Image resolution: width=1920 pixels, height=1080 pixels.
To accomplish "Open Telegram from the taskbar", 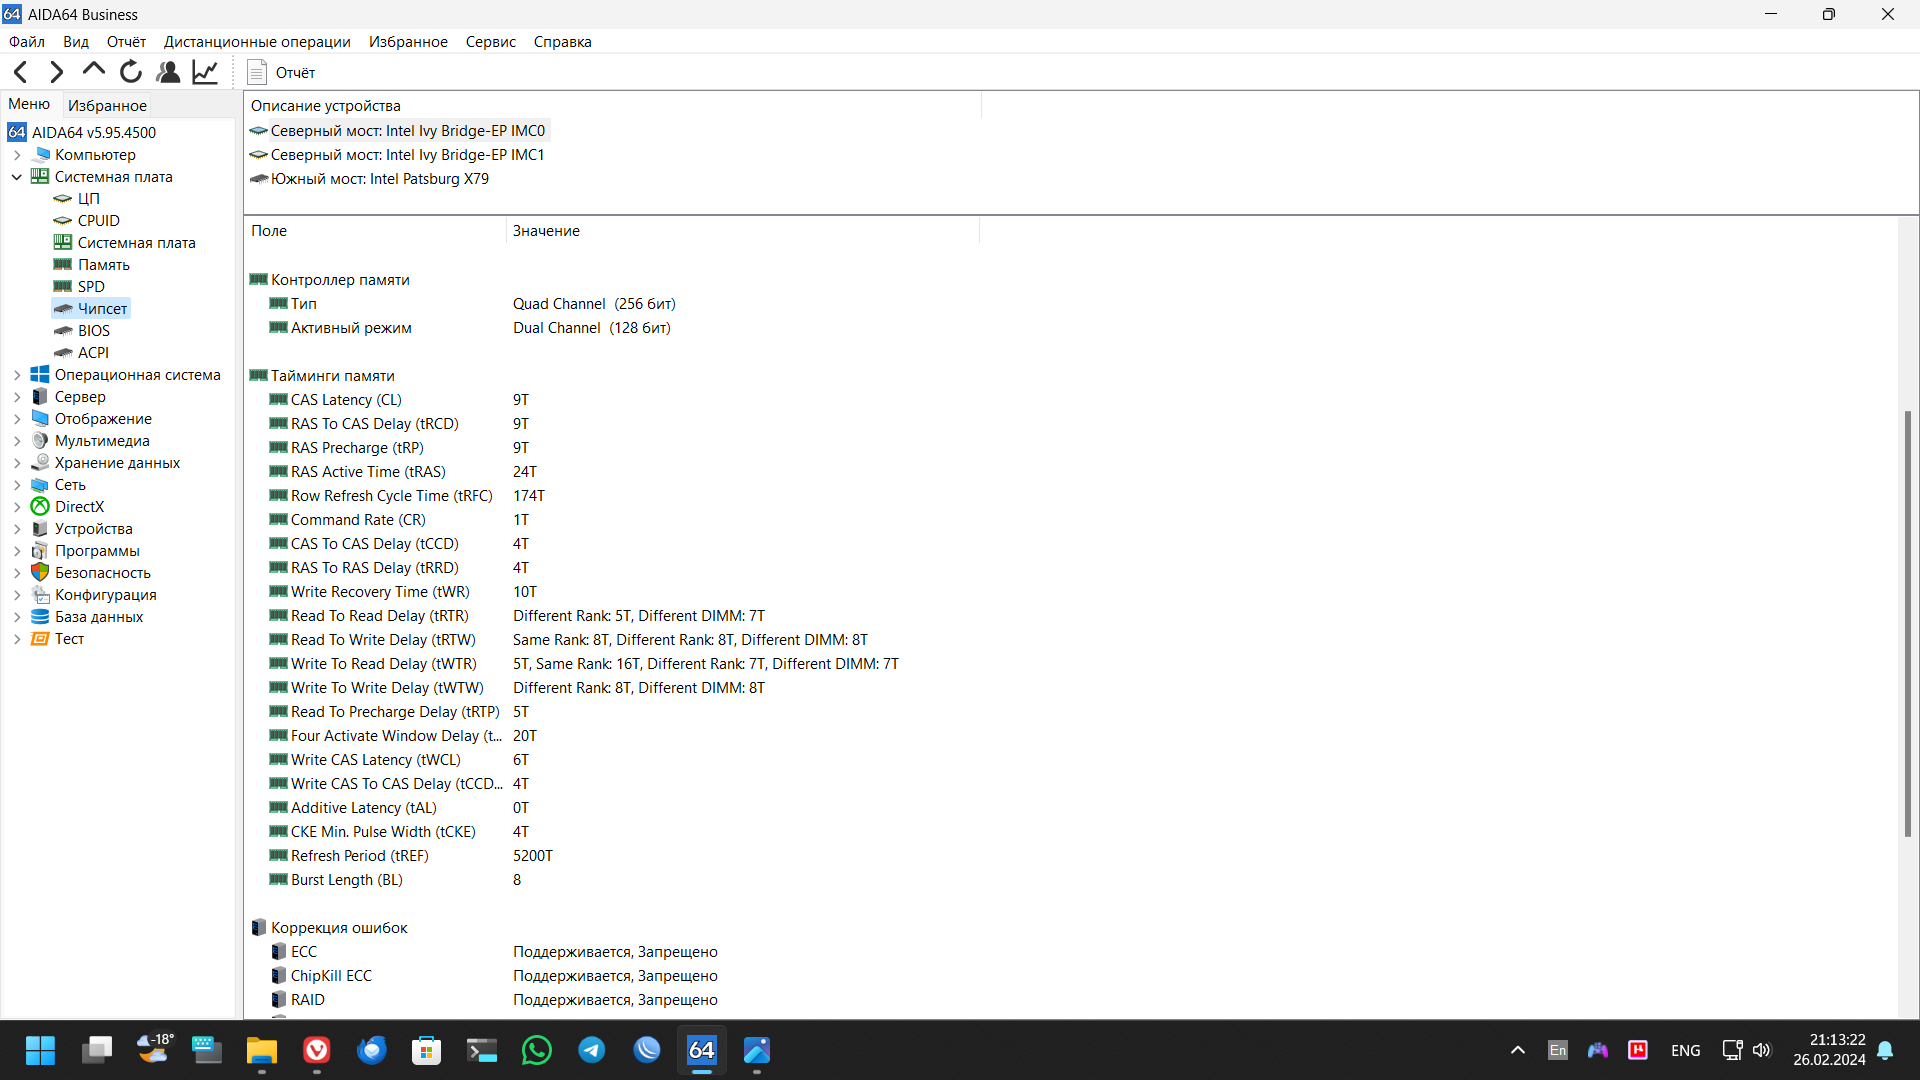I will click(x=592, y=1050).
